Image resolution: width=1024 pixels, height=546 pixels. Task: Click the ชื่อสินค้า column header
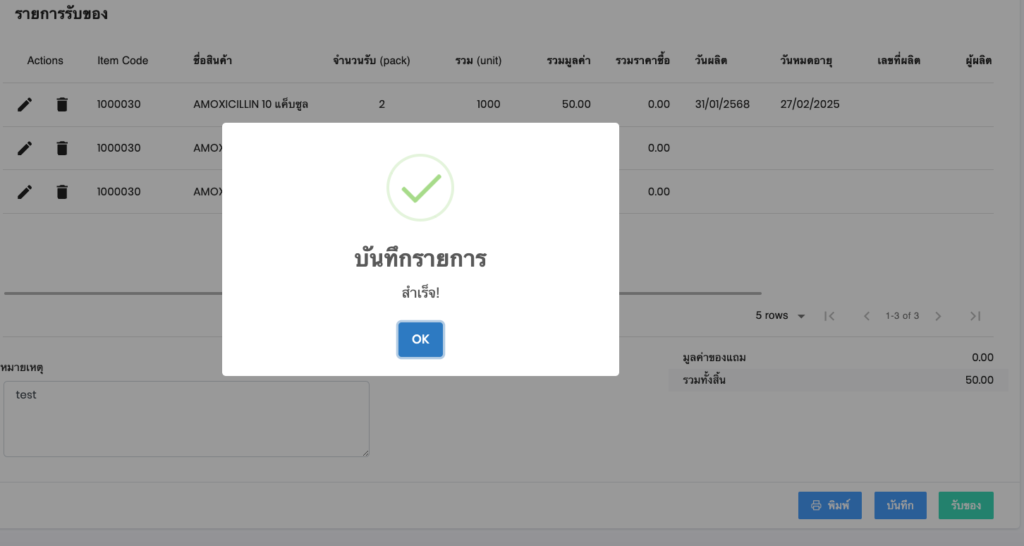[x=213, y=61]
